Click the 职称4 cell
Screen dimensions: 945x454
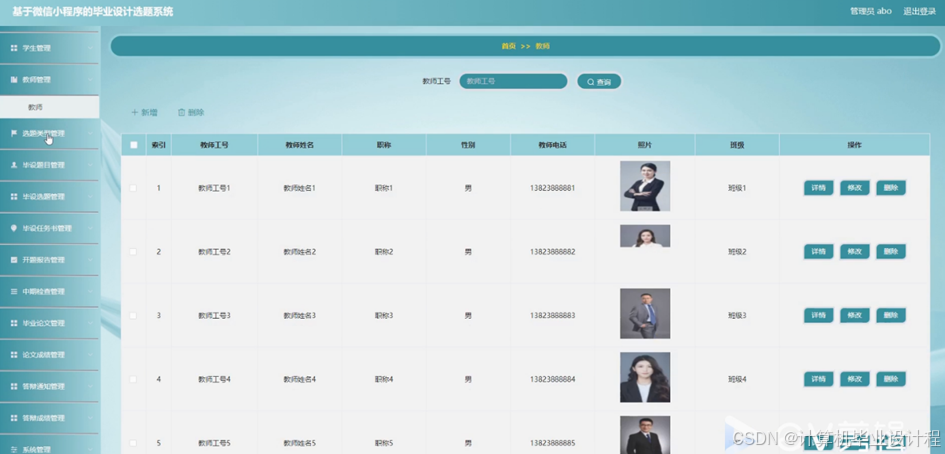[384, 379]
